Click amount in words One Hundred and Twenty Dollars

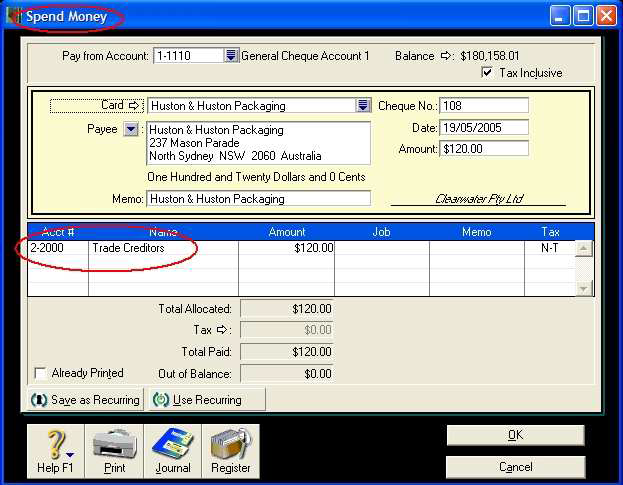(x=256, y=177)
